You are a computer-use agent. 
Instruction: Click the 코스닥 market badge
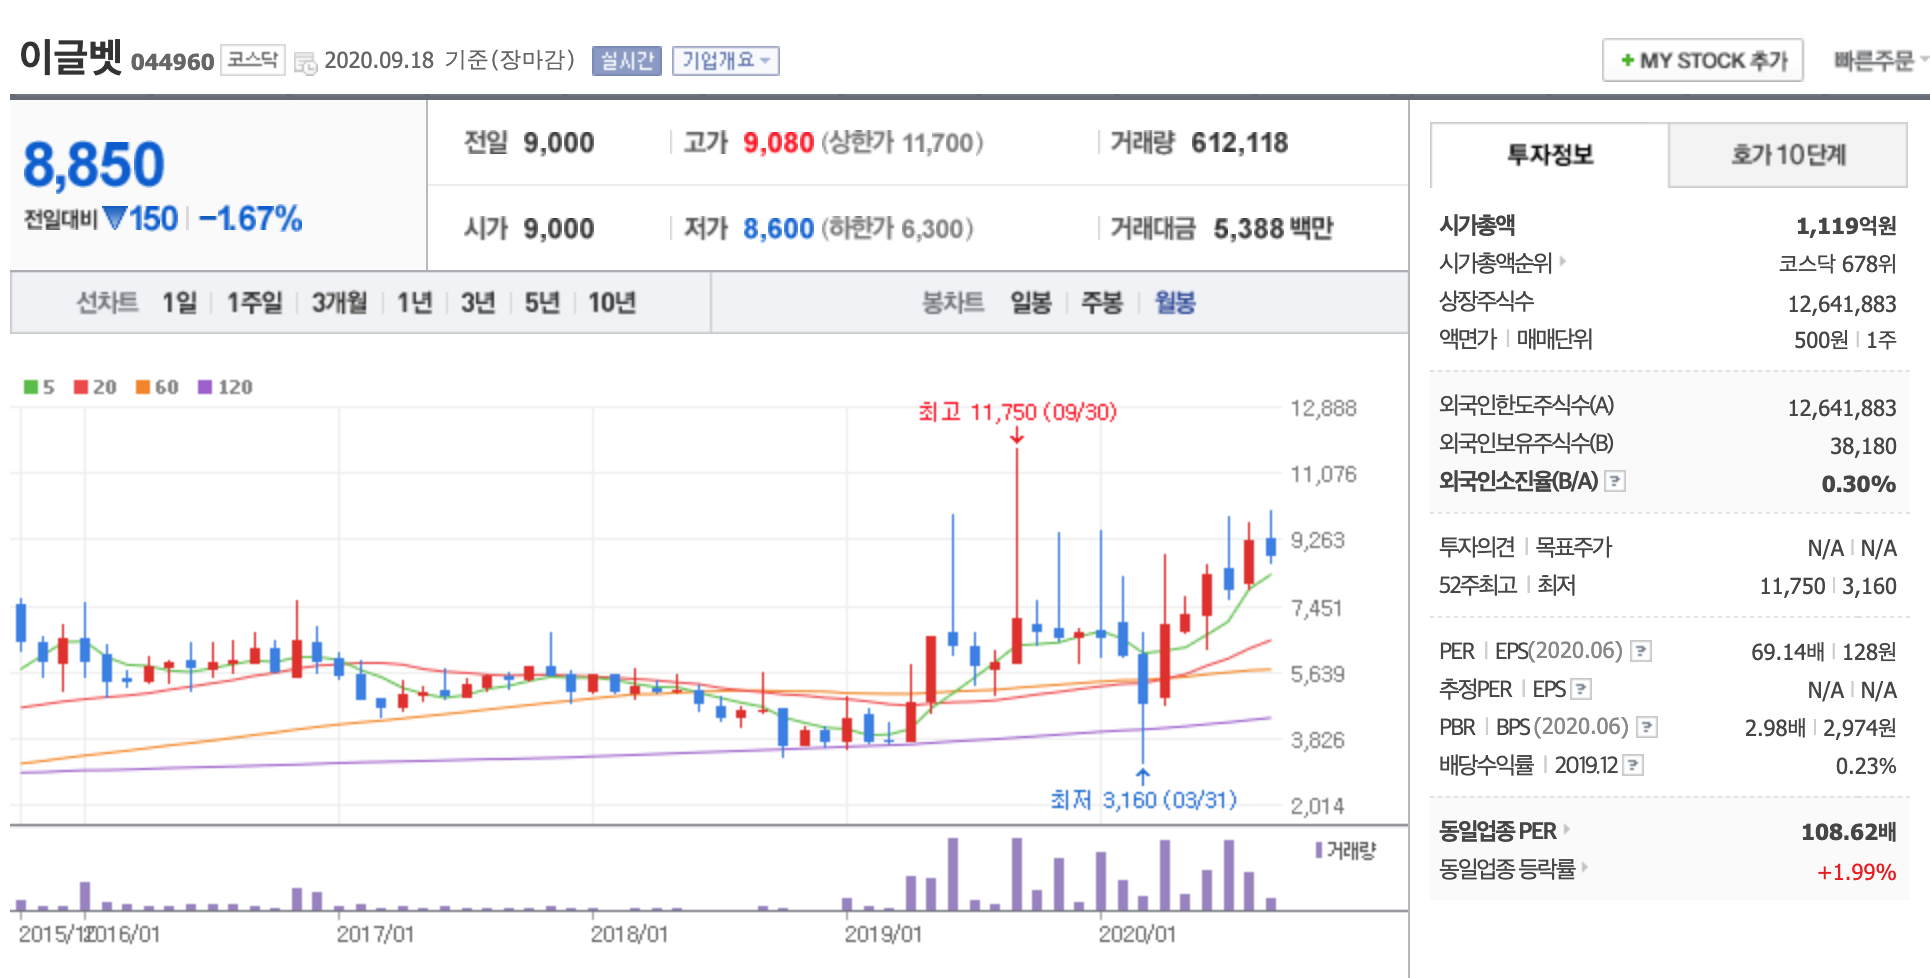click(x=252, y=60)
